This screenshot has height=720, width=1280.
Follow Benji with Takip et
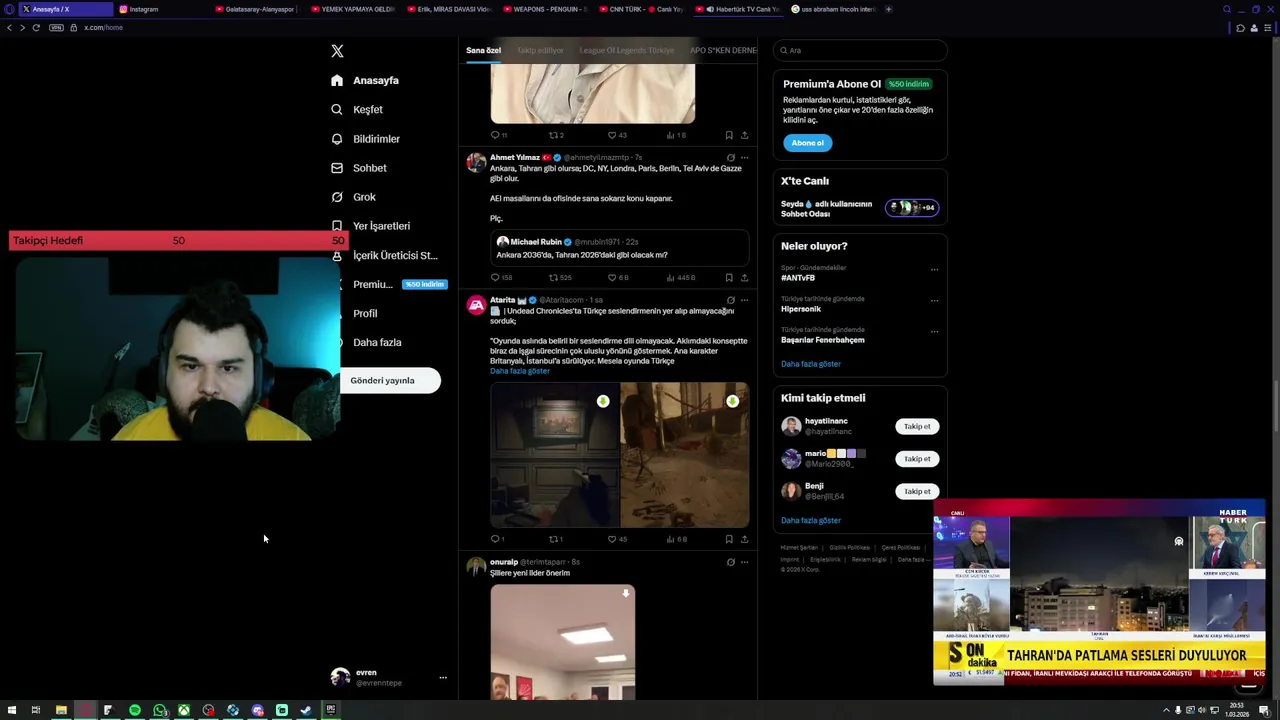click(917, 491)
